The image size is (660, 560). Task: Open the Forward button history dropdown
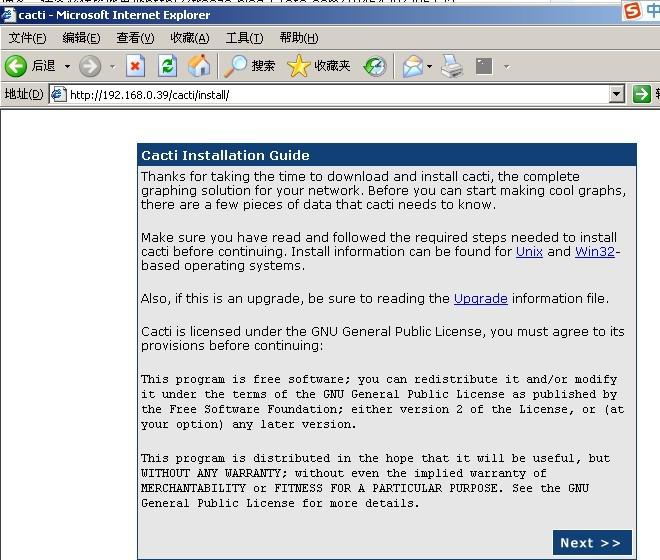(x=112, y=66)
